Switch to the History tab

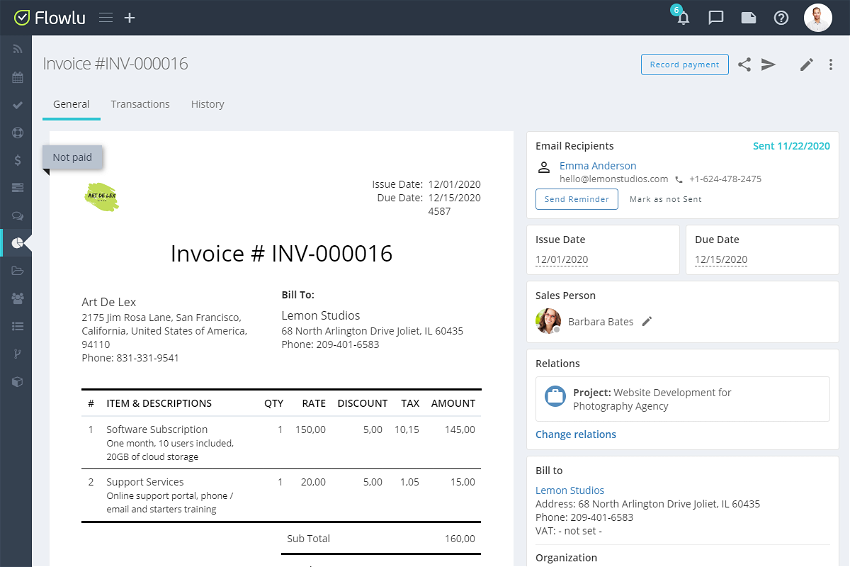pyautogui.click(x=207, y=104)
